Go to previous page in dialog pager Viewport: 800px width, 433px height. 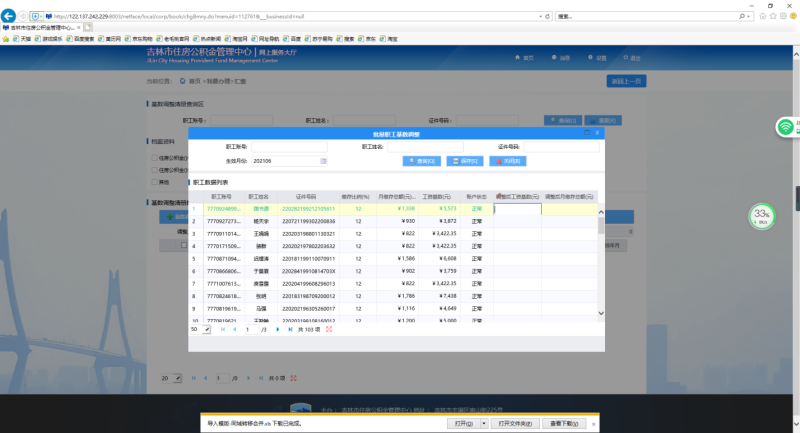[233, 329]
